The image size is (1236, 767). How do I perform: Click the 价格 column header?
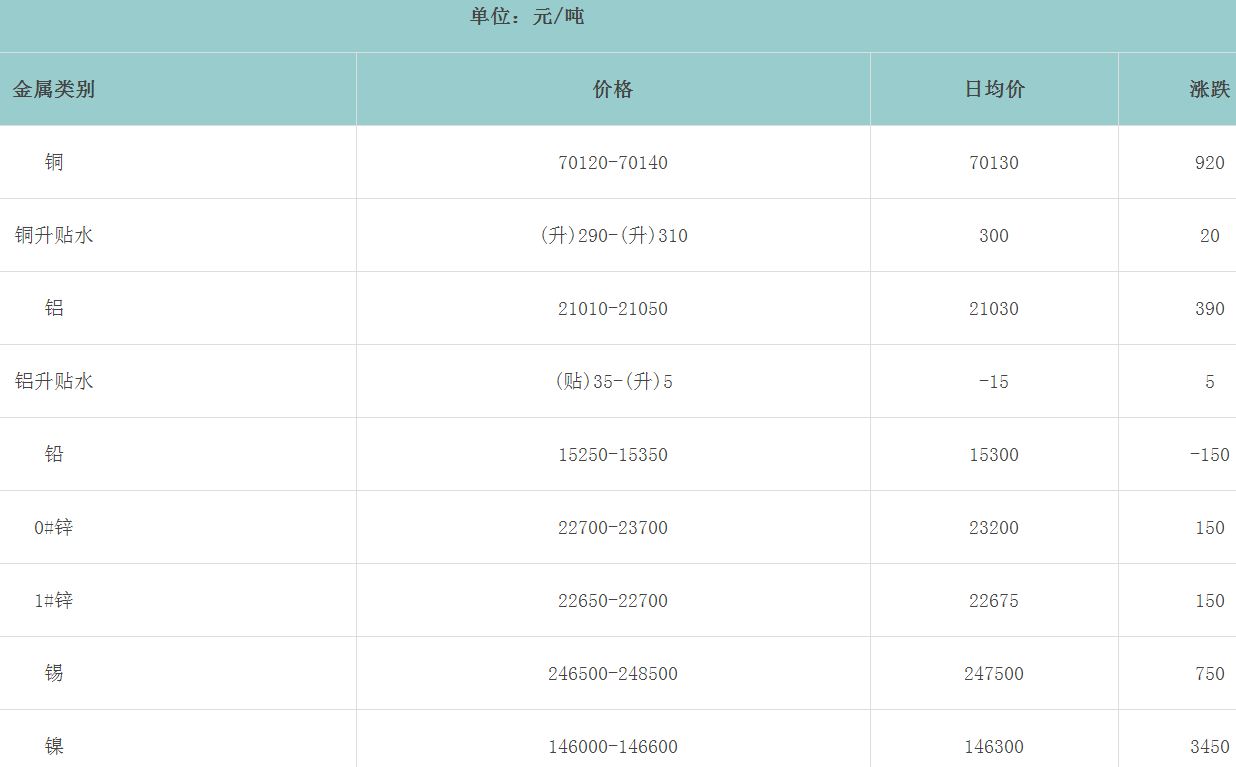pos(613,89)
